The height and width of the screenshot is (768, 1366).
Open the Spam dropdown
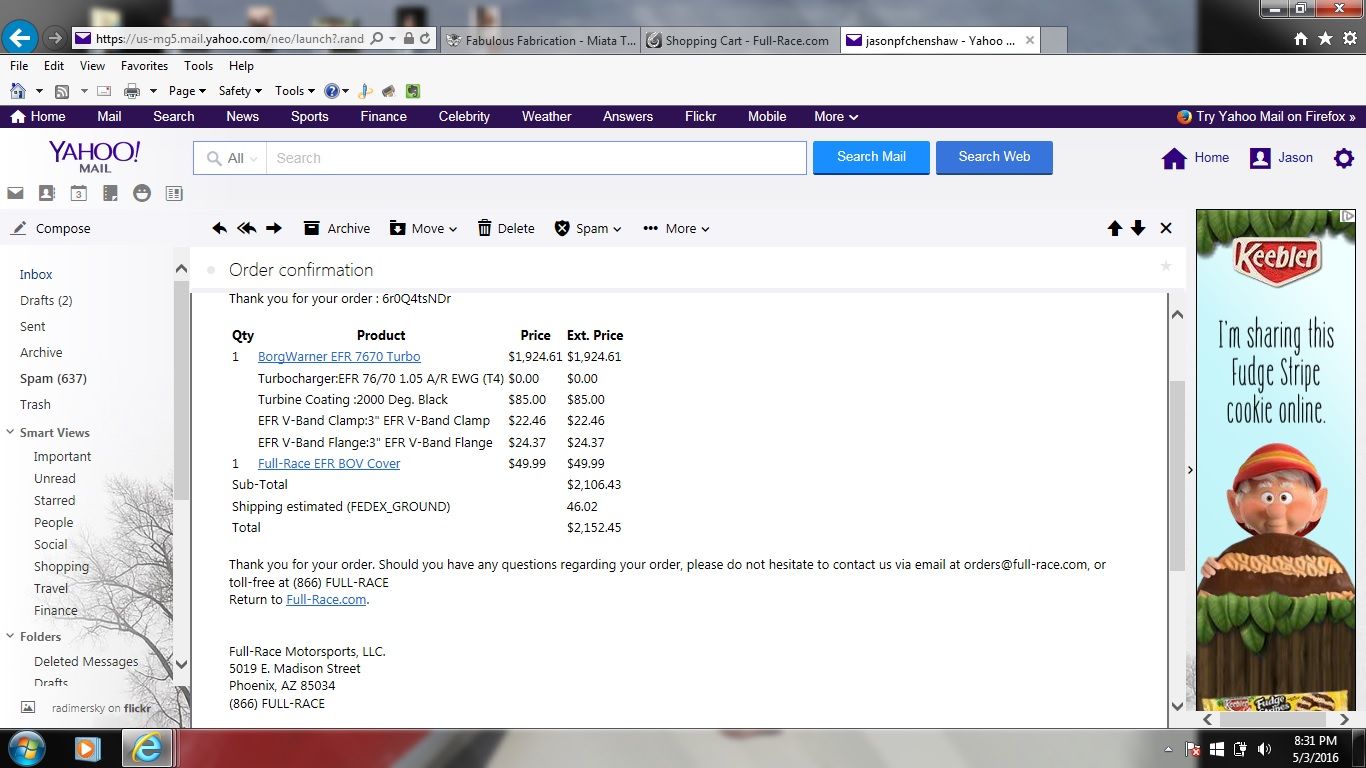point(588,228)
